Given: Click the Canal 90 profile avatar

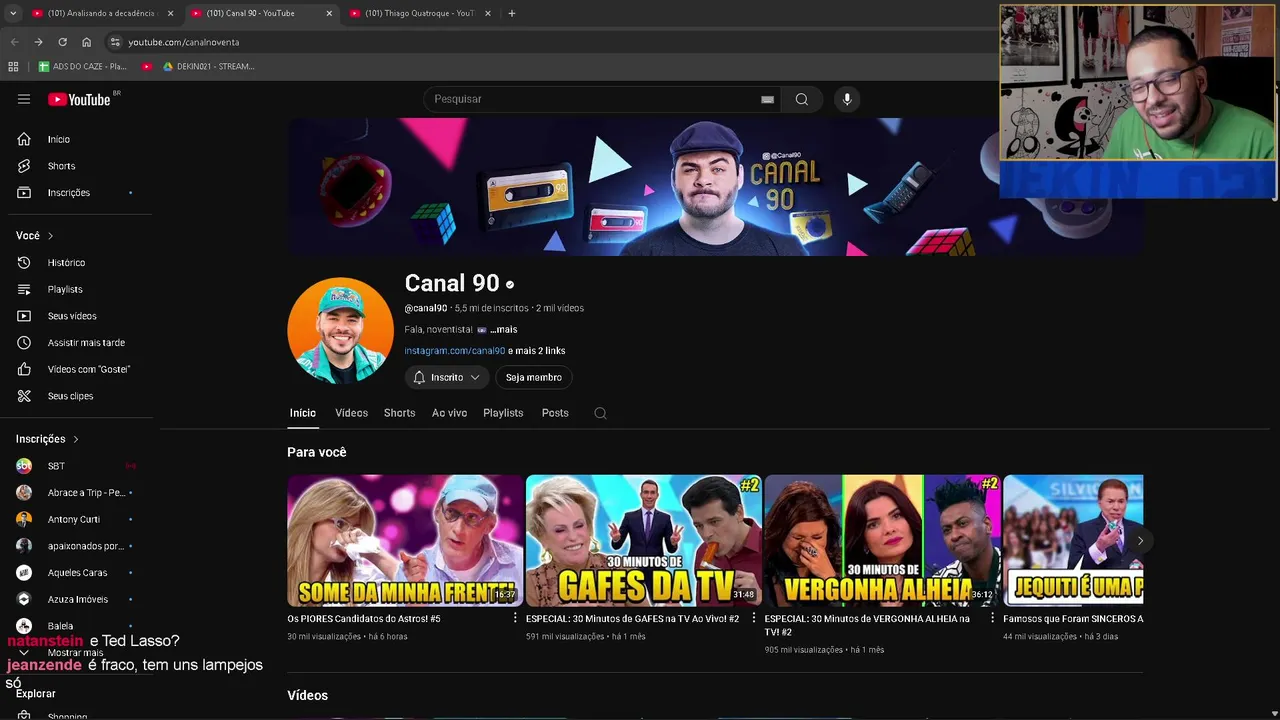Looking at the screenshot, I should coord(340,330).
